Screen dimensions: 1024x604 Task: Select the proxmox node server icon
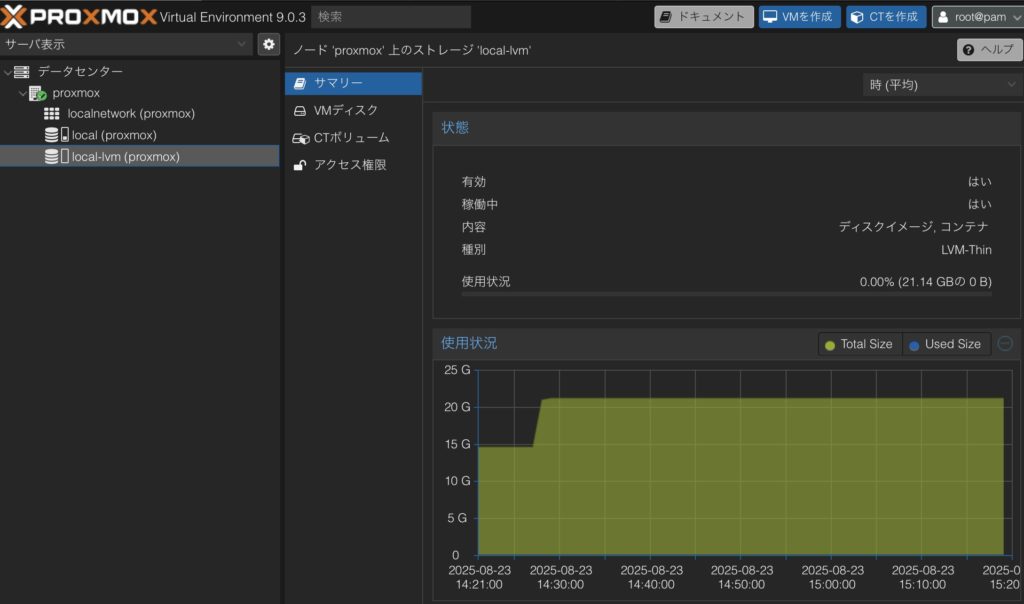pyautogui.click(x=38, y=93)
